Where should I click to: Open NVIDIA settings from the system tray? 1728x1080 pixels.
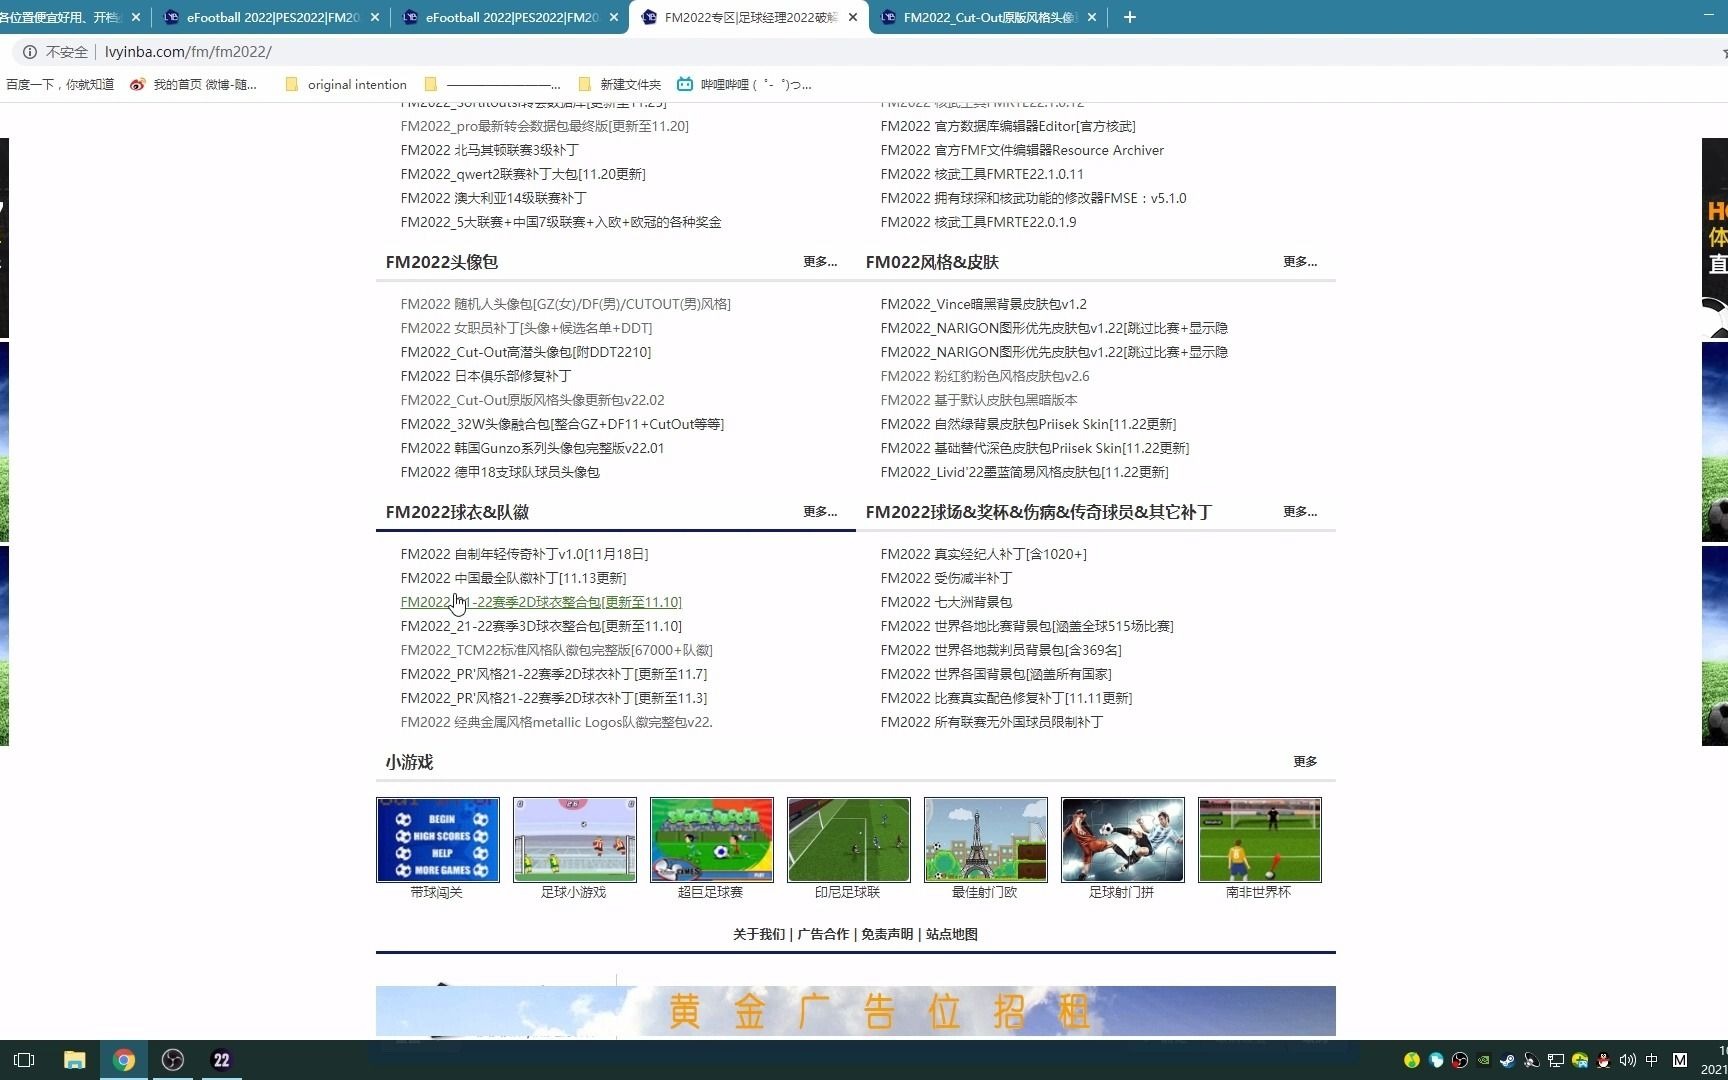click(1484, 1061)
